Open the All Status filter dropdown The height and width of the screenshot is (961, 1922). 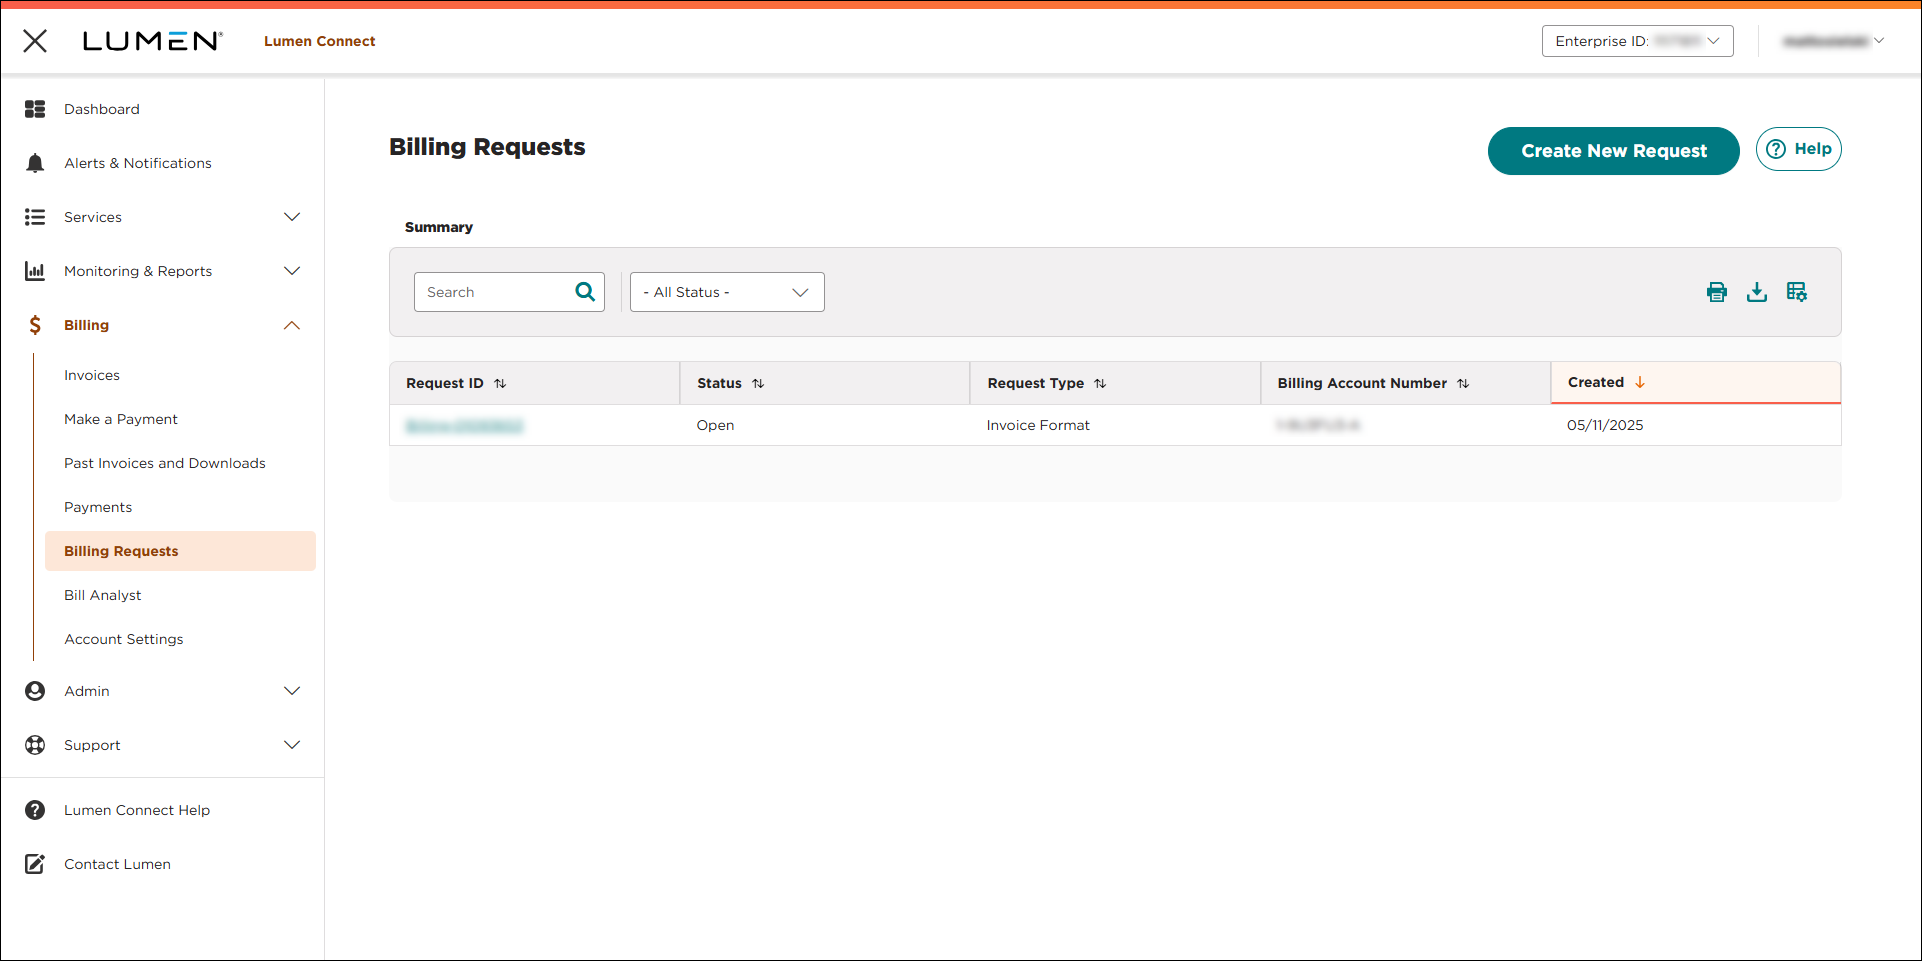[x=727, y=291]
